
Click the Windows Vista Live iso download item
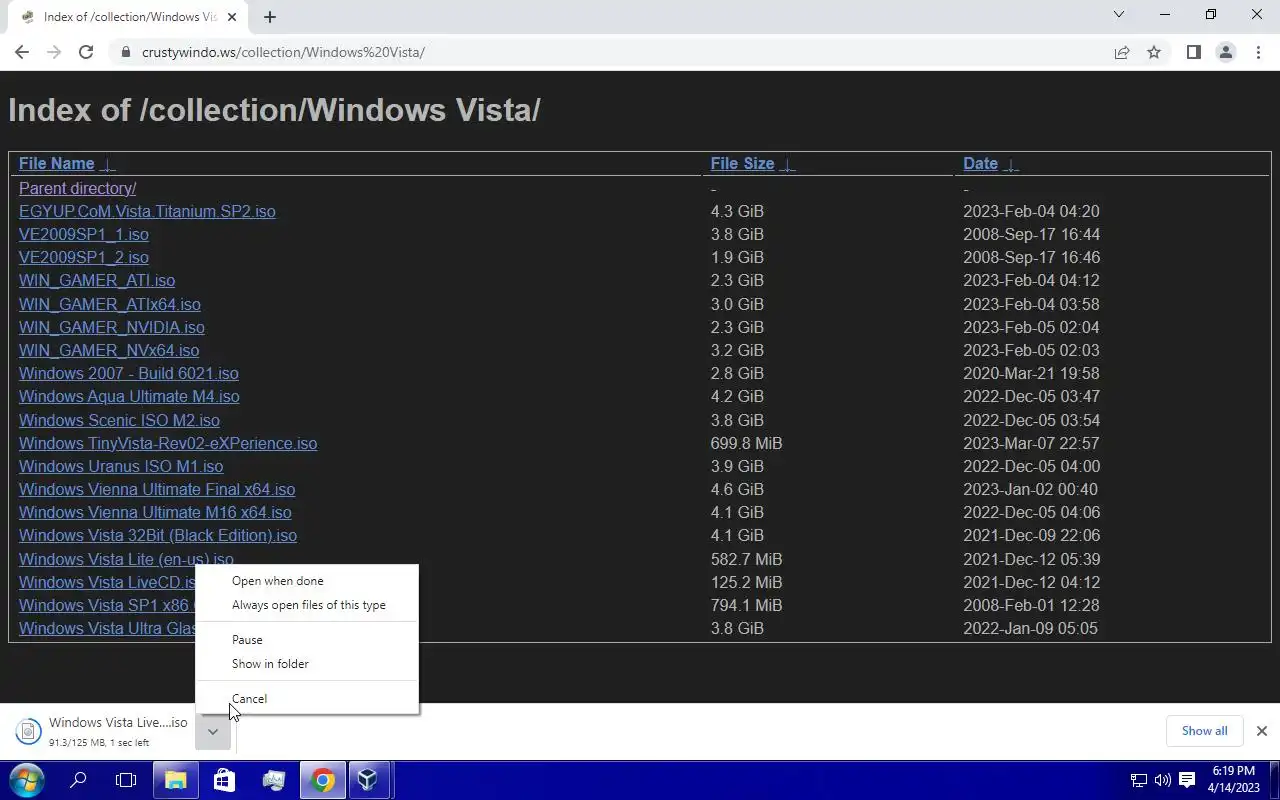103,731
